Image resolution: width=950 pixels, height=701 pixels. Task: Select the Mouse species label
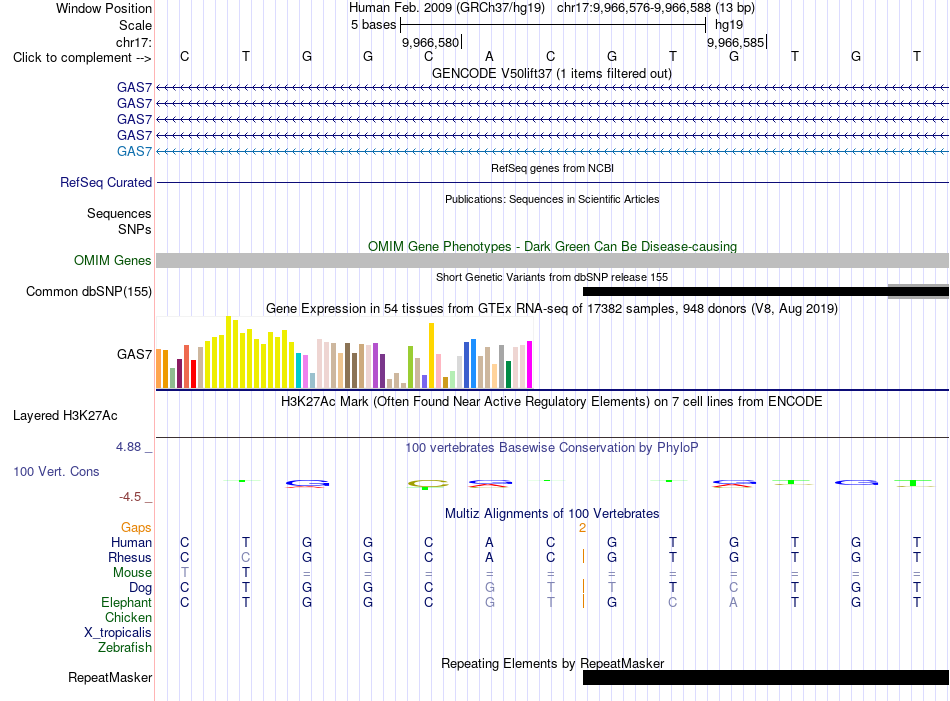pos(132,573)
